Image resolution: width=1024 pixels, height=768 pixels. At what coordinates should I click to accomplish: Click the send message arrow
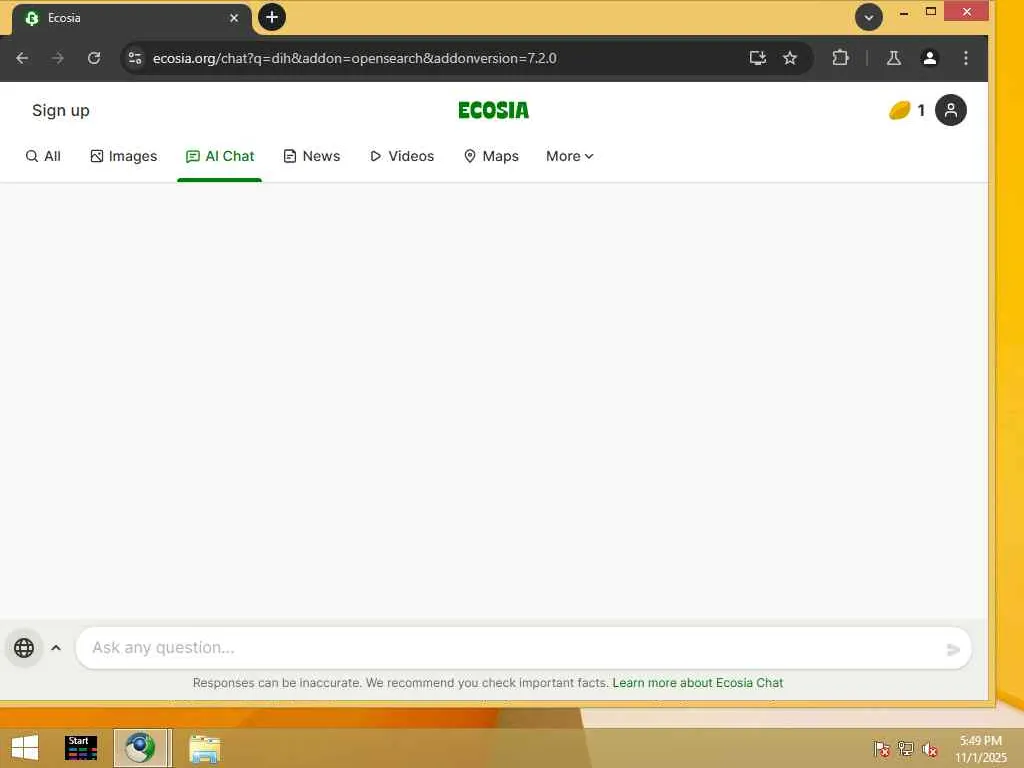coord(953,649)
